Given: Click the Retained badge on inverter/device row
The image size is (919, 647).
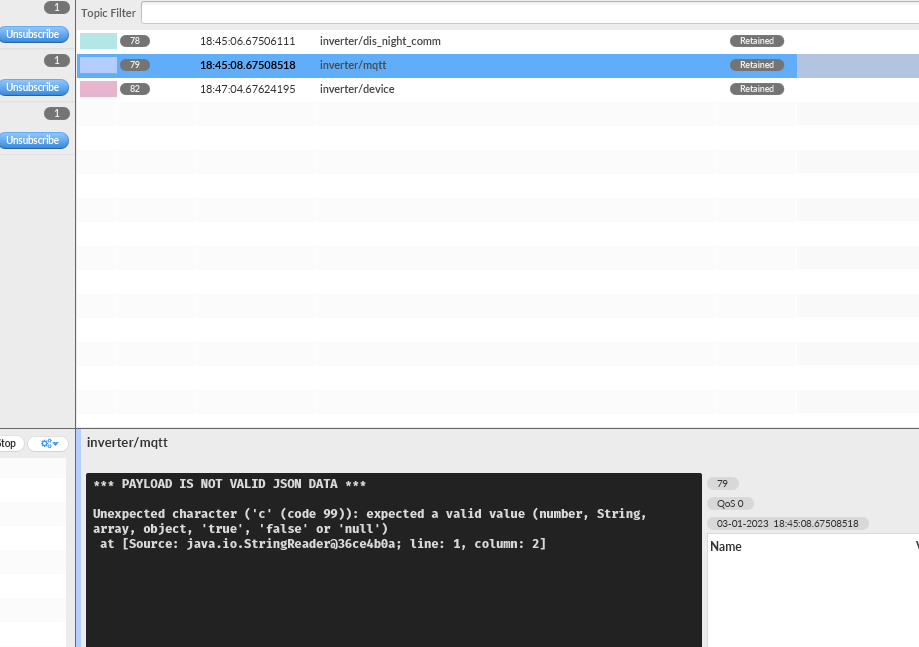Looking at the screenshot, I should coord(756,88).
